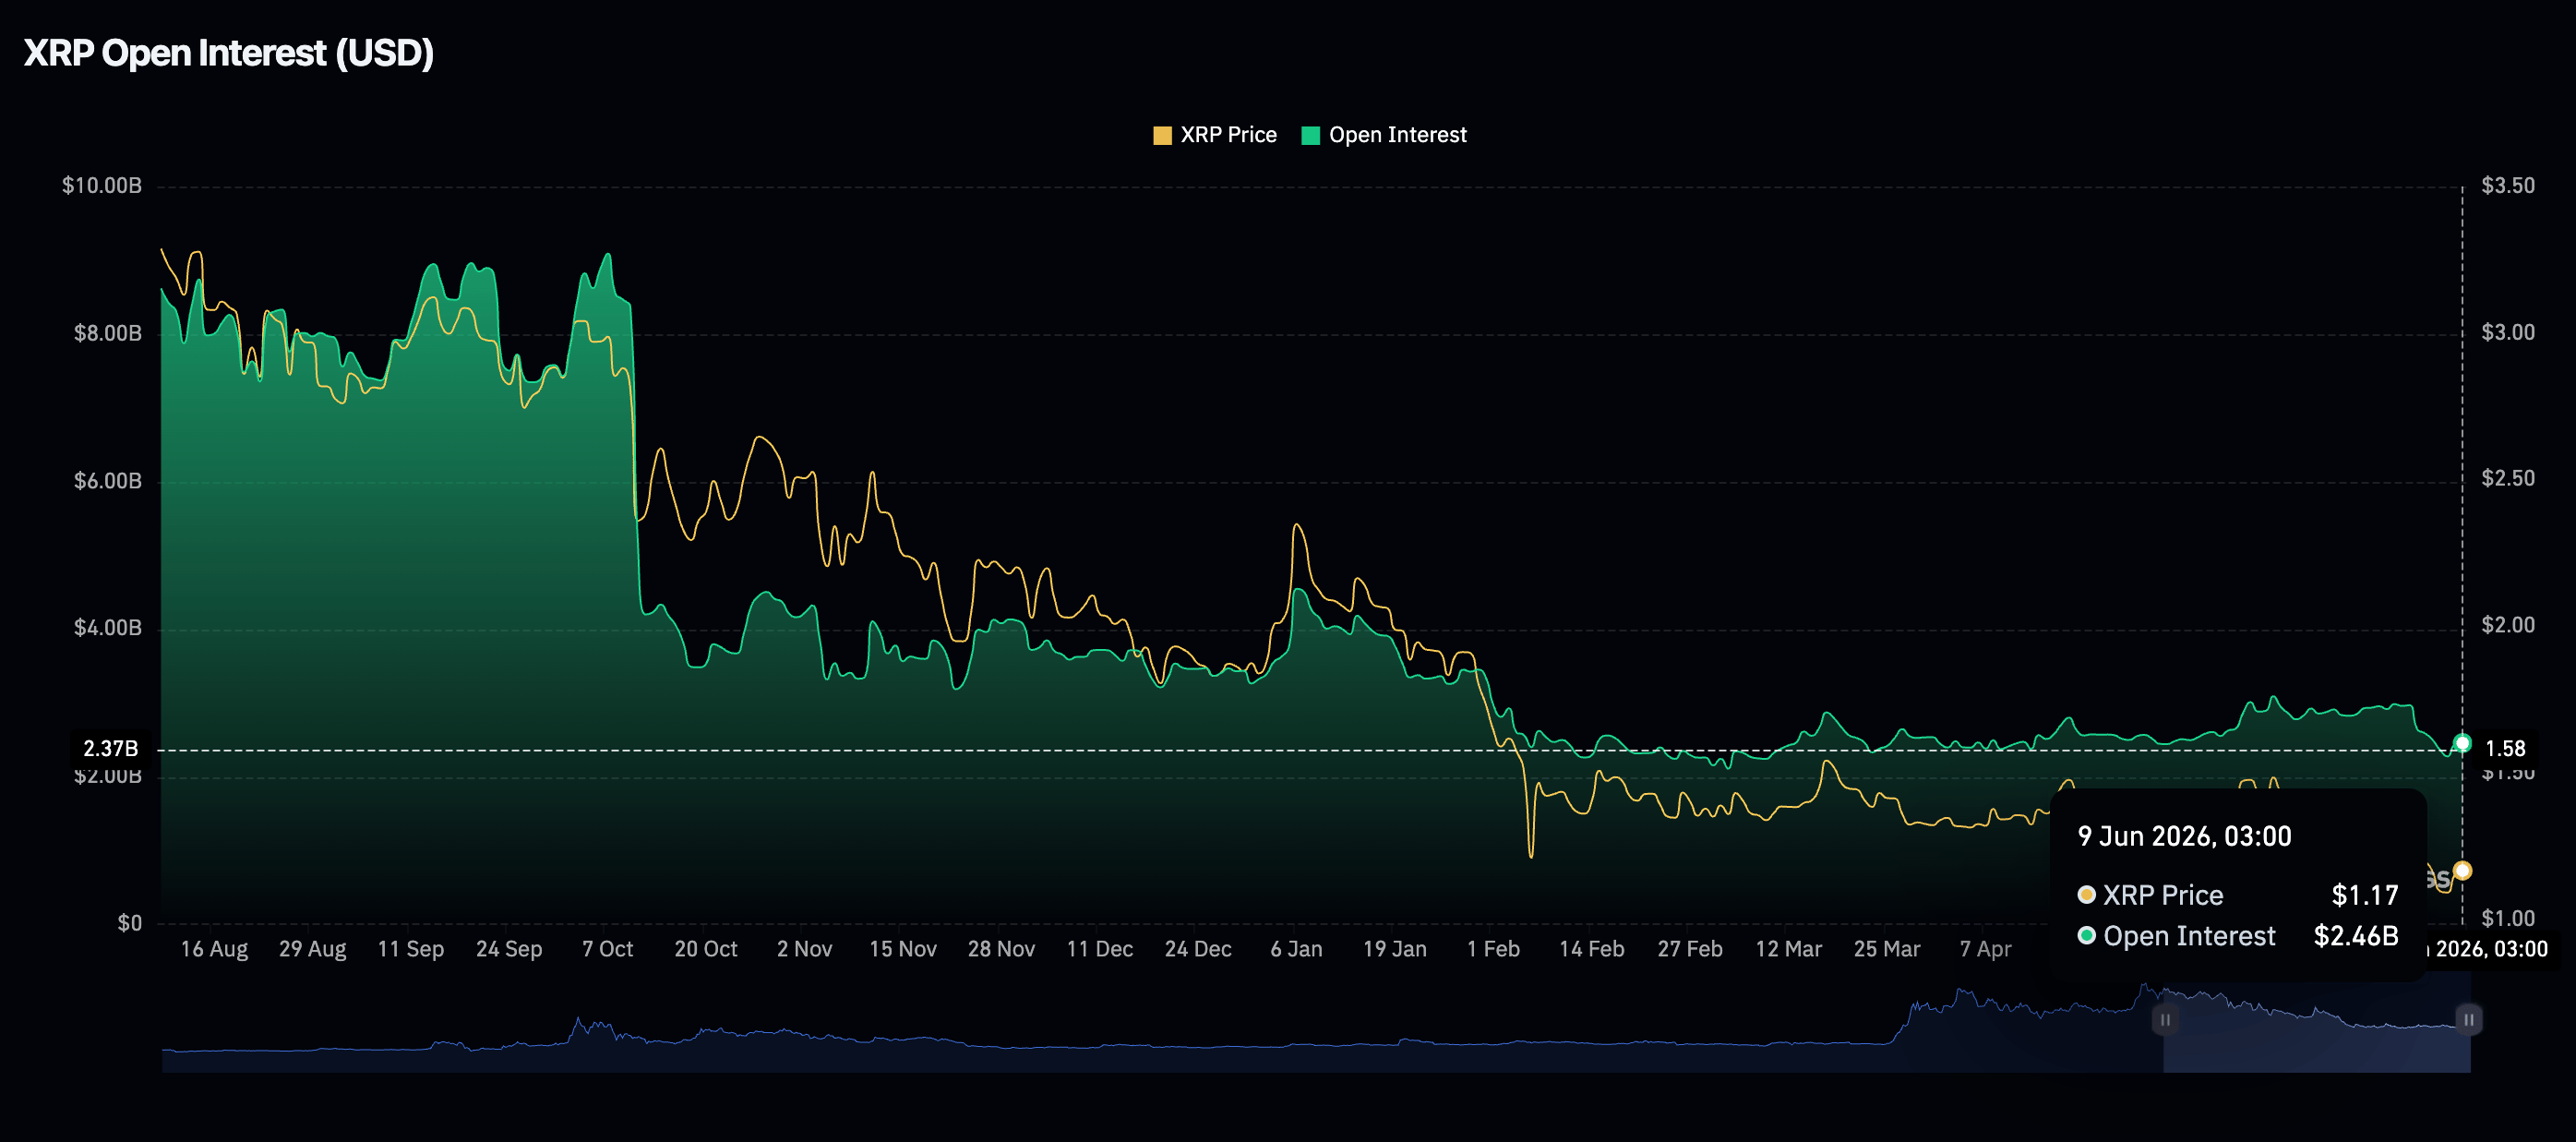Click the green Open Interest data point marker
The width and height of the screenshot is (2576, 1142).
pyautogui.click(x=2462, y=743)
